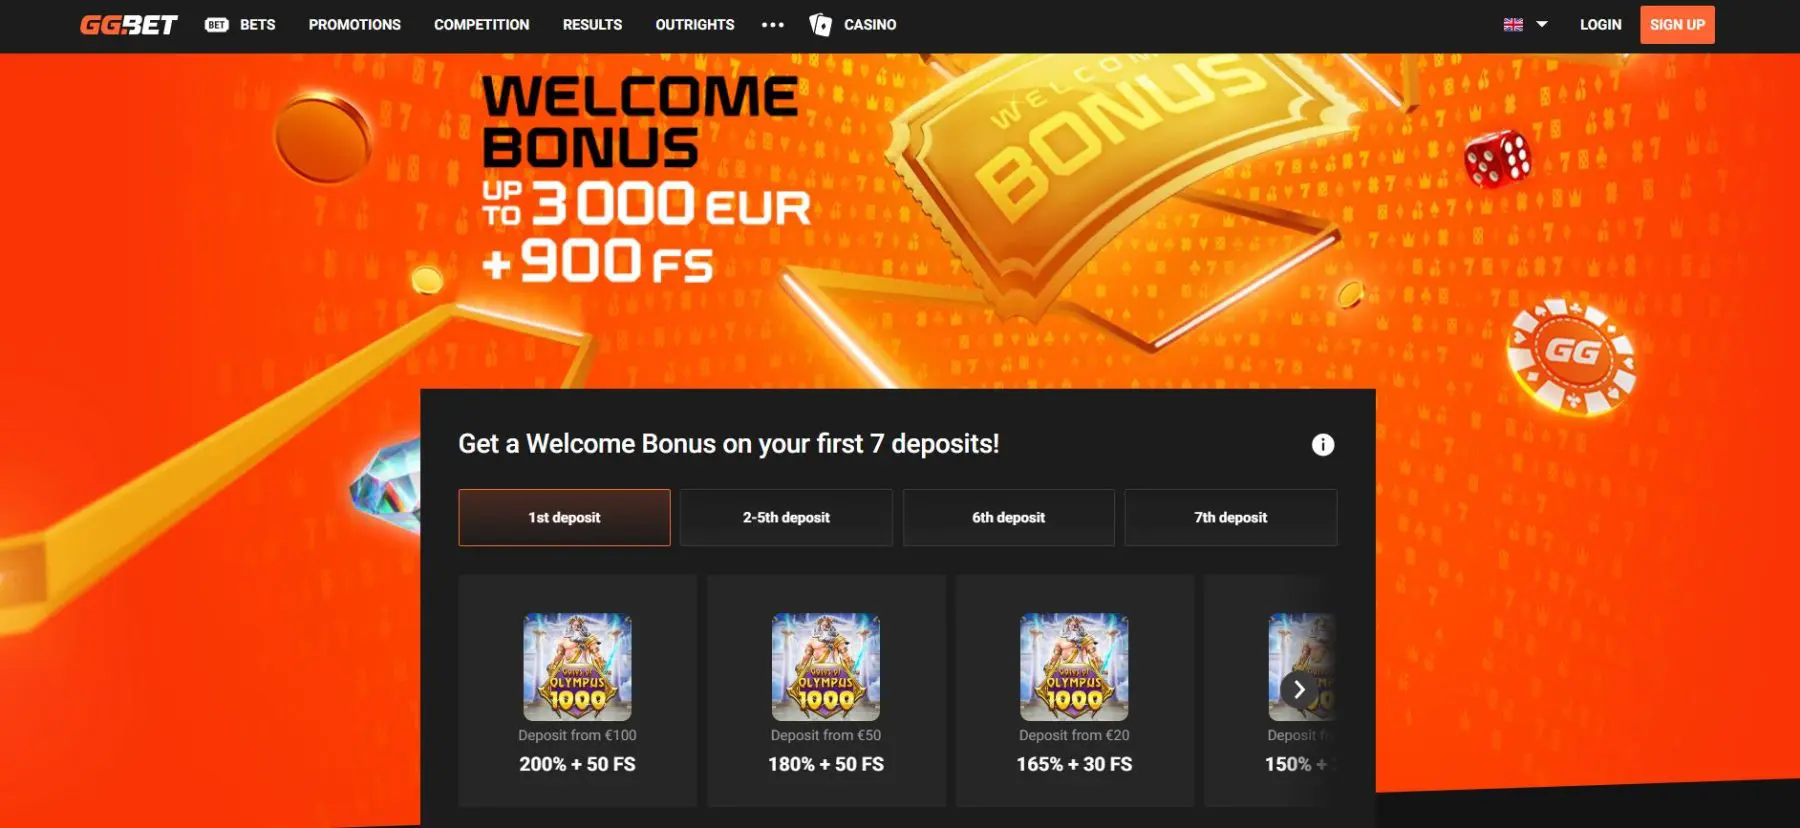This screenshot has height=828, width=1800.
Task: Open the three-dots more menu
Action: click(x=773, y=25)
